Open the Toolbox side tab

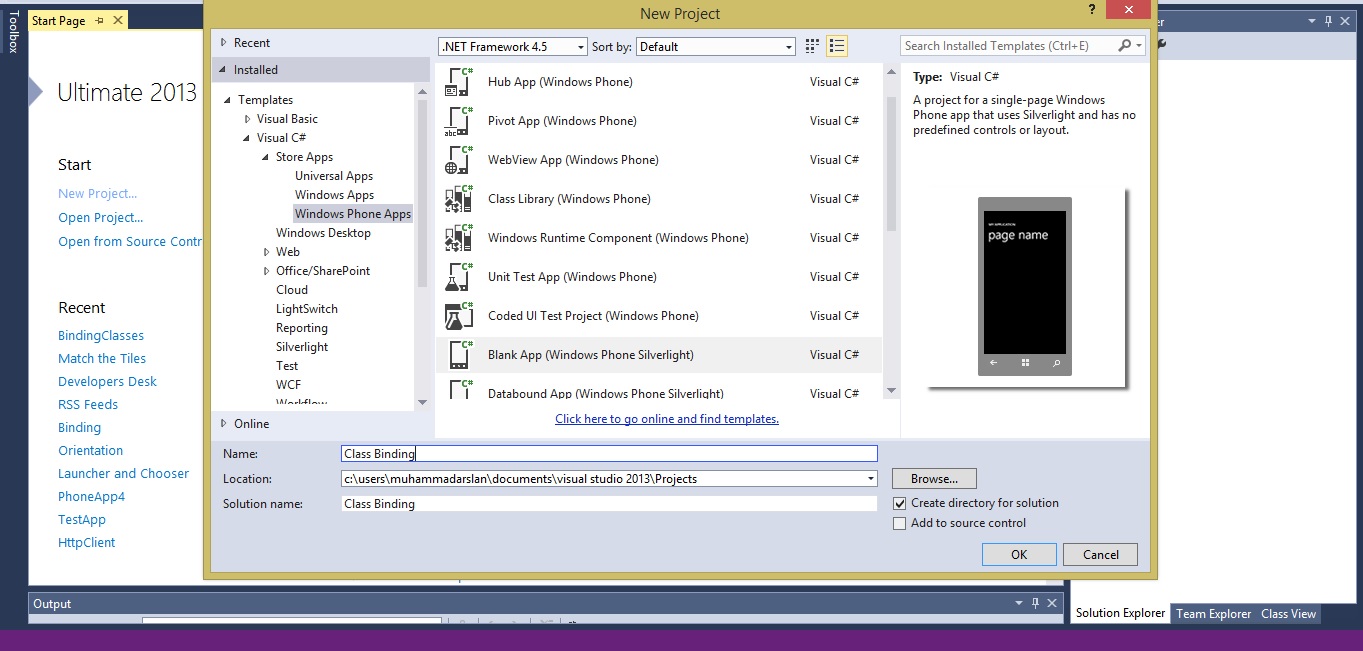click(13, 31)
